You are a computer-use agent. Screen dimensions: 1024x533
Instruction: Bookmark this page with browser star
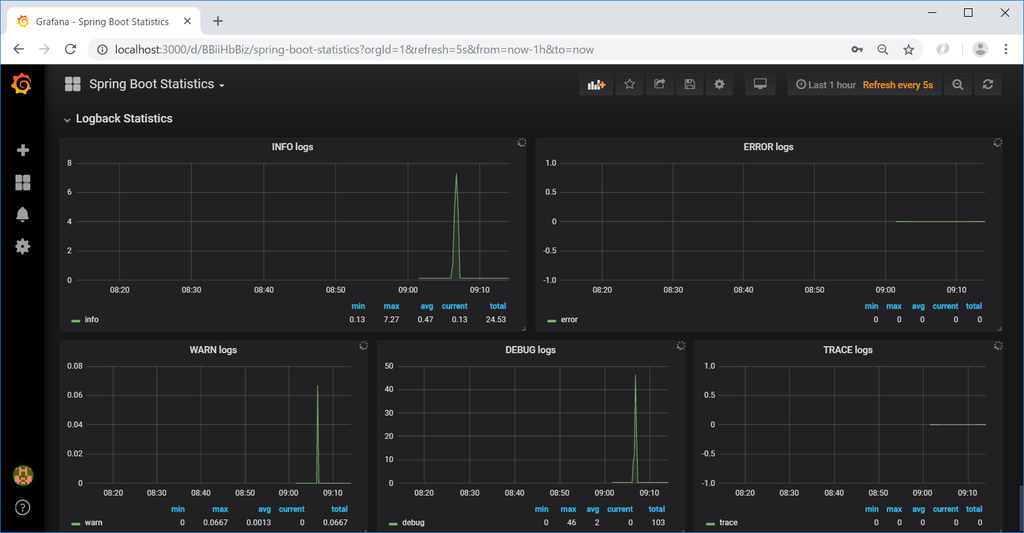[908, 50]
